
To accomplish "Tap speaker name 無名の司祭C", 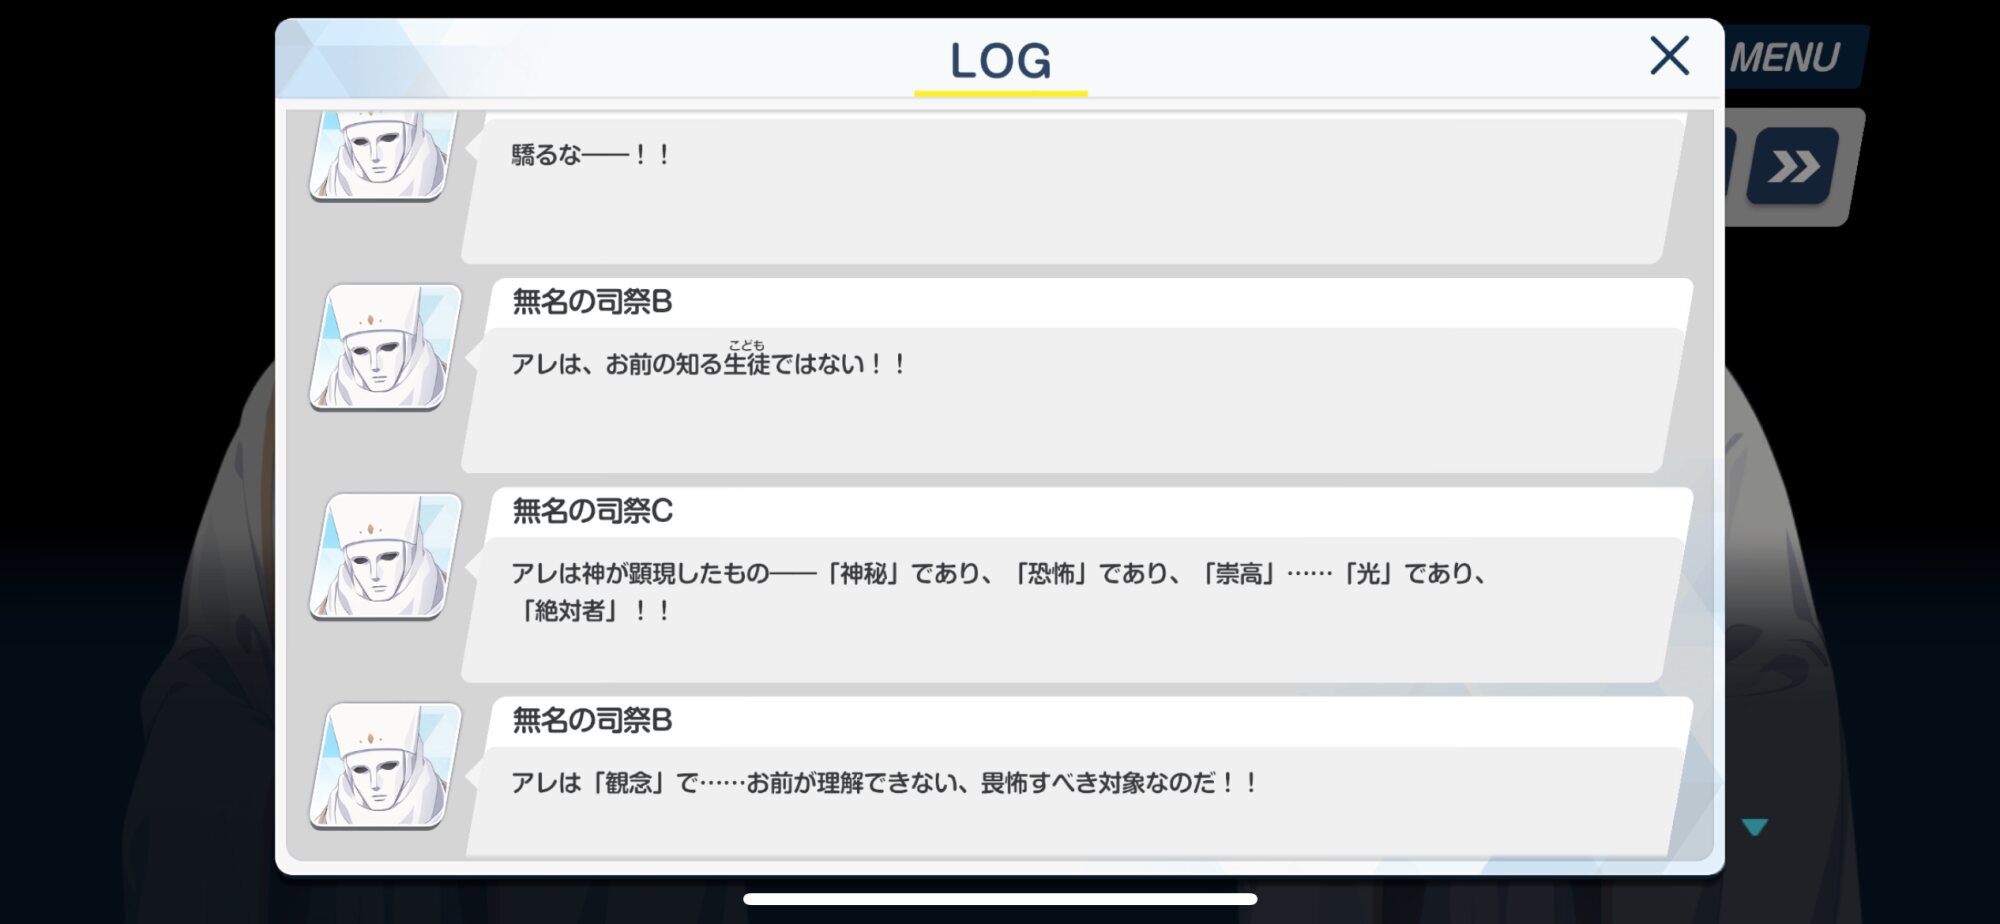I will click(592, 511).
